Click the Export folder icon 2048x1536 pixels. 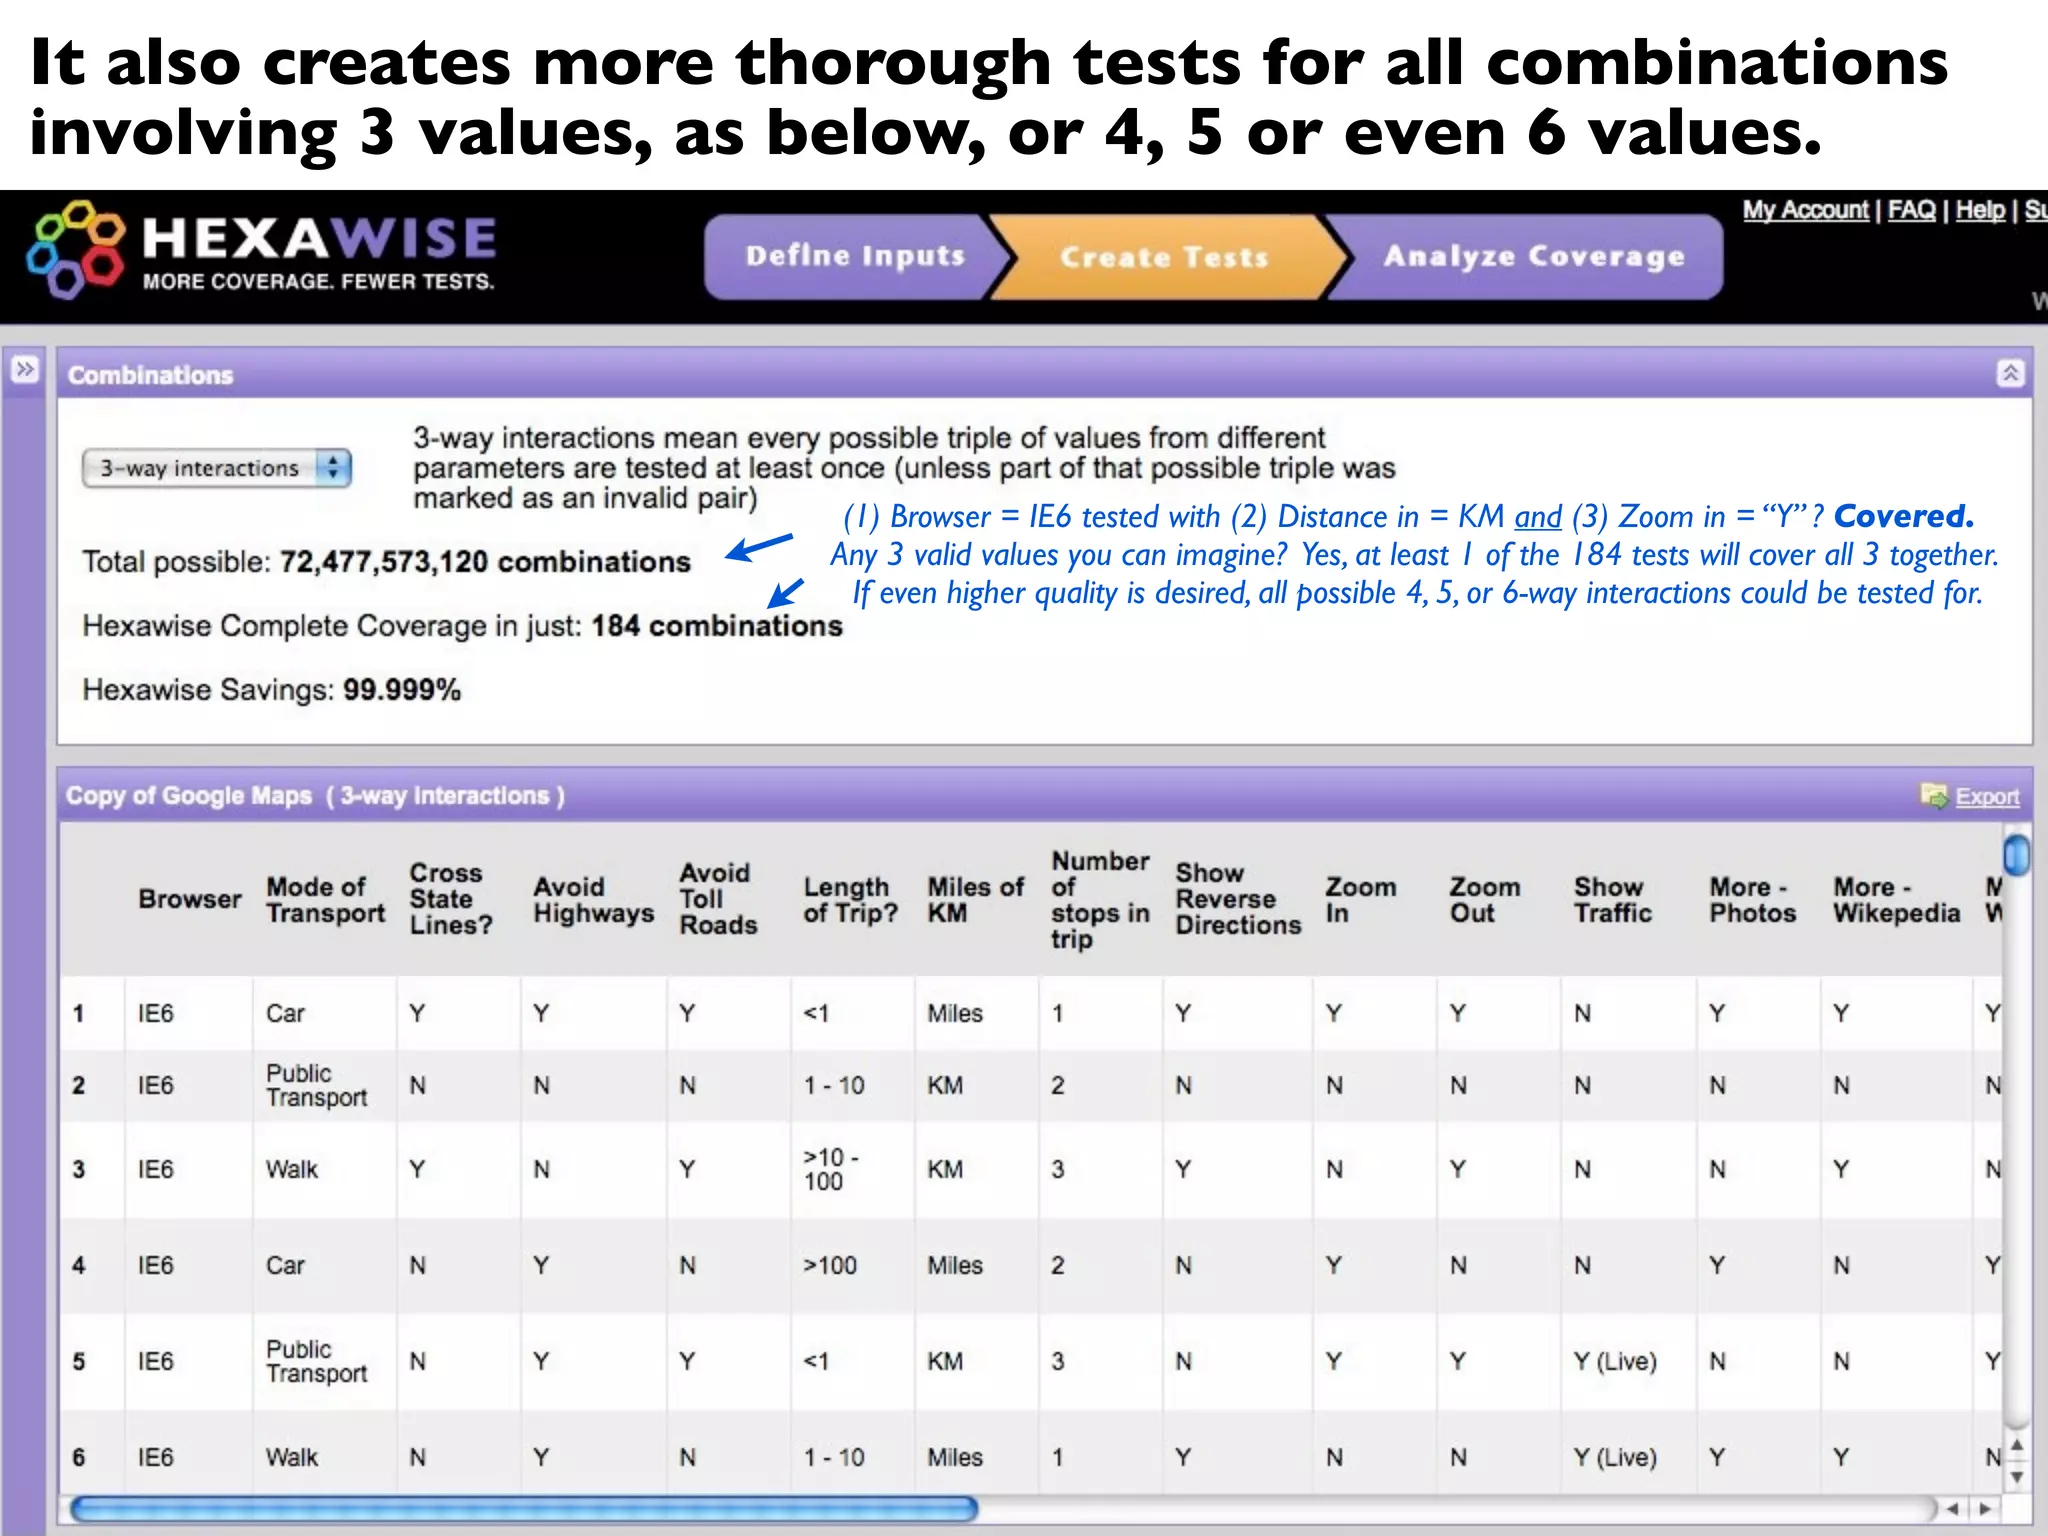click(1934, 795)
